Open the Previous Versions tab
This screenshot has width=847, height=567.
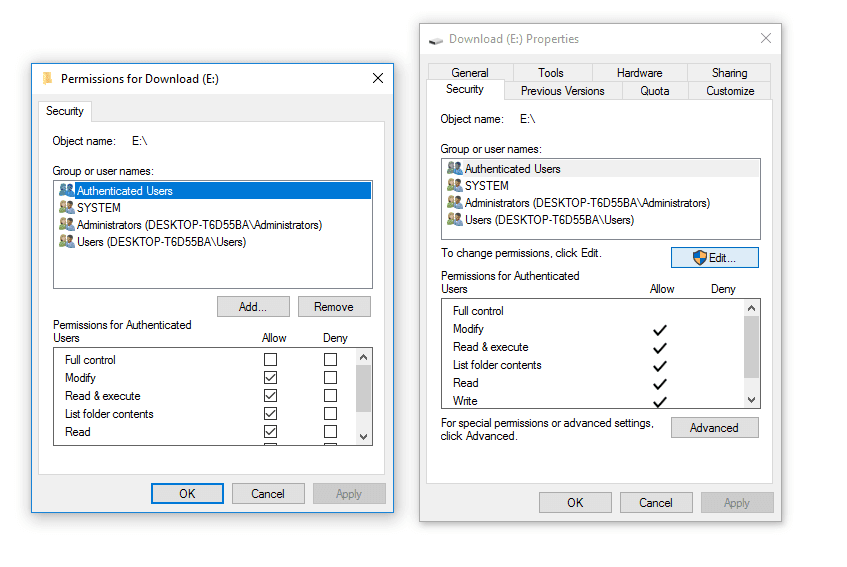(x=562, y=91)
